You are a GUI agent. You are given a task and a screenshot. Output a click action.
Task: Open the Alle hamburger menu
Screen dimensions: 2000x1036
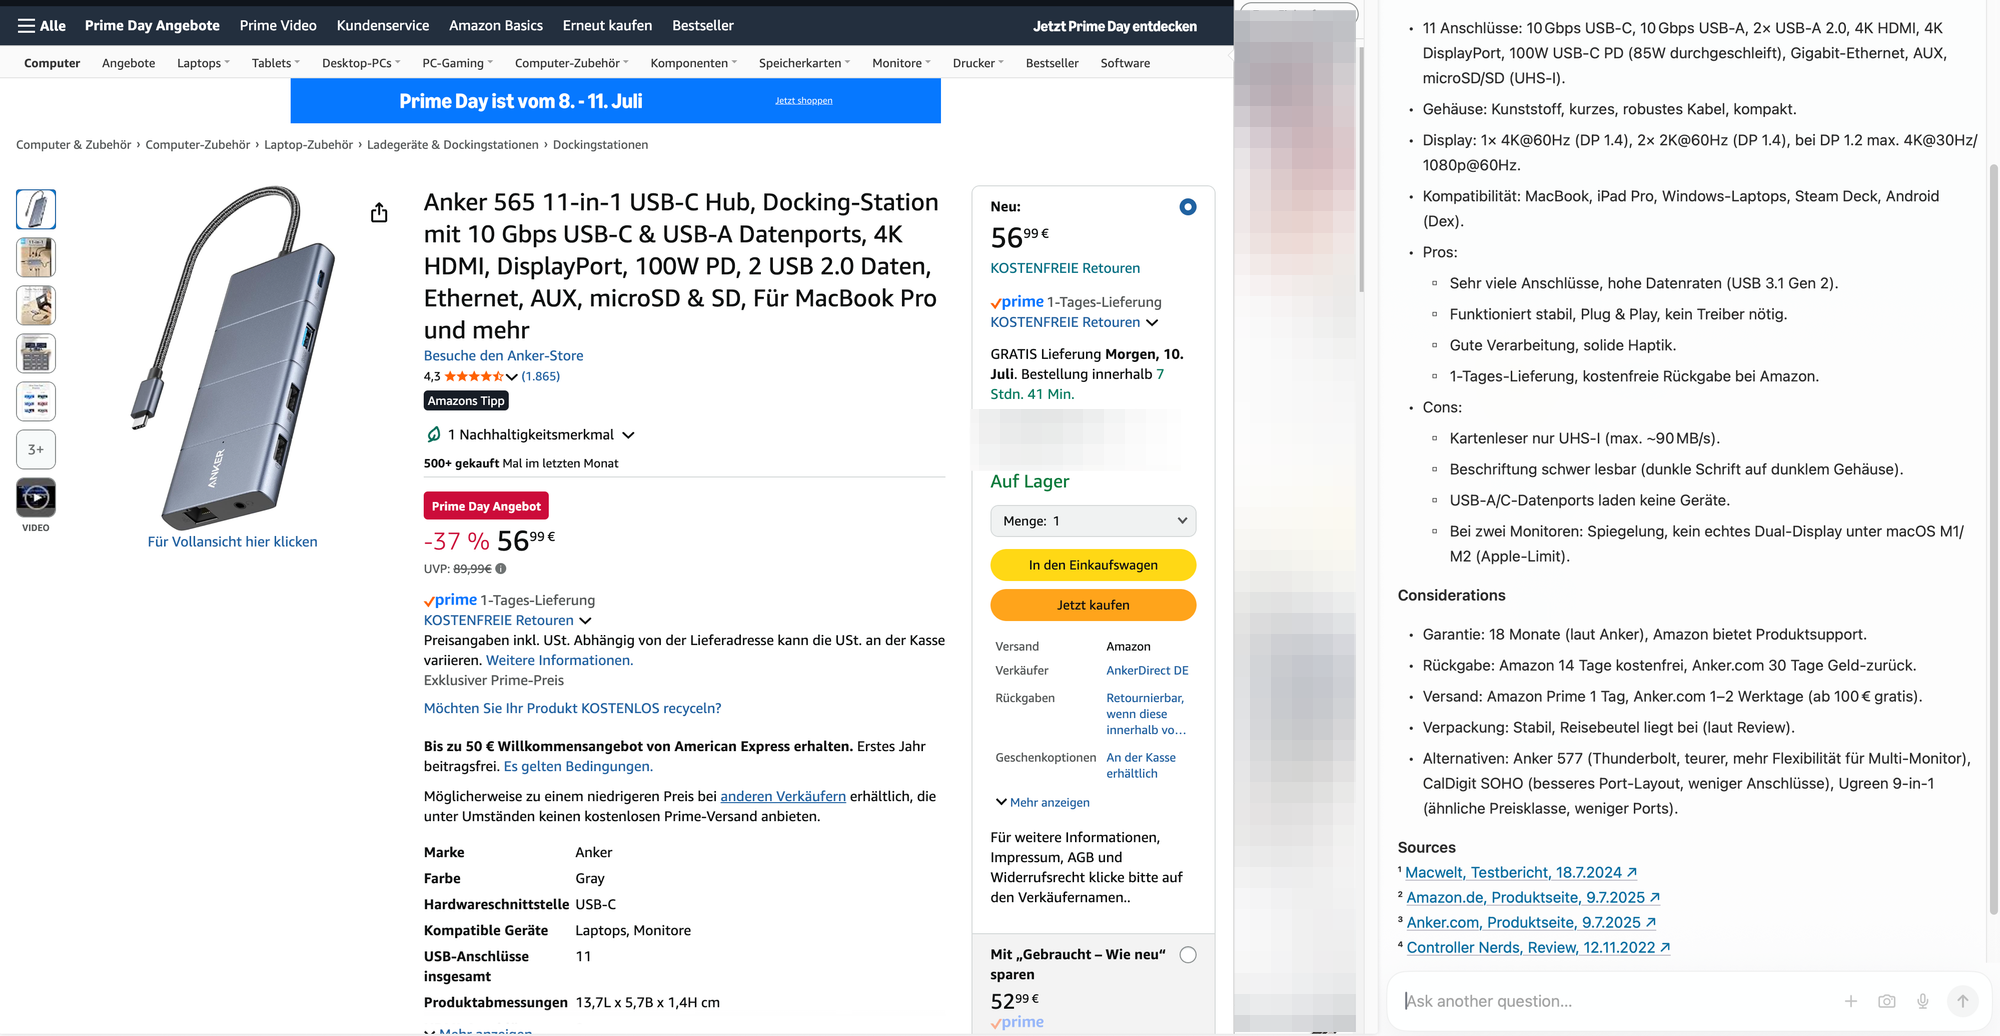click(x=41, y=26)
